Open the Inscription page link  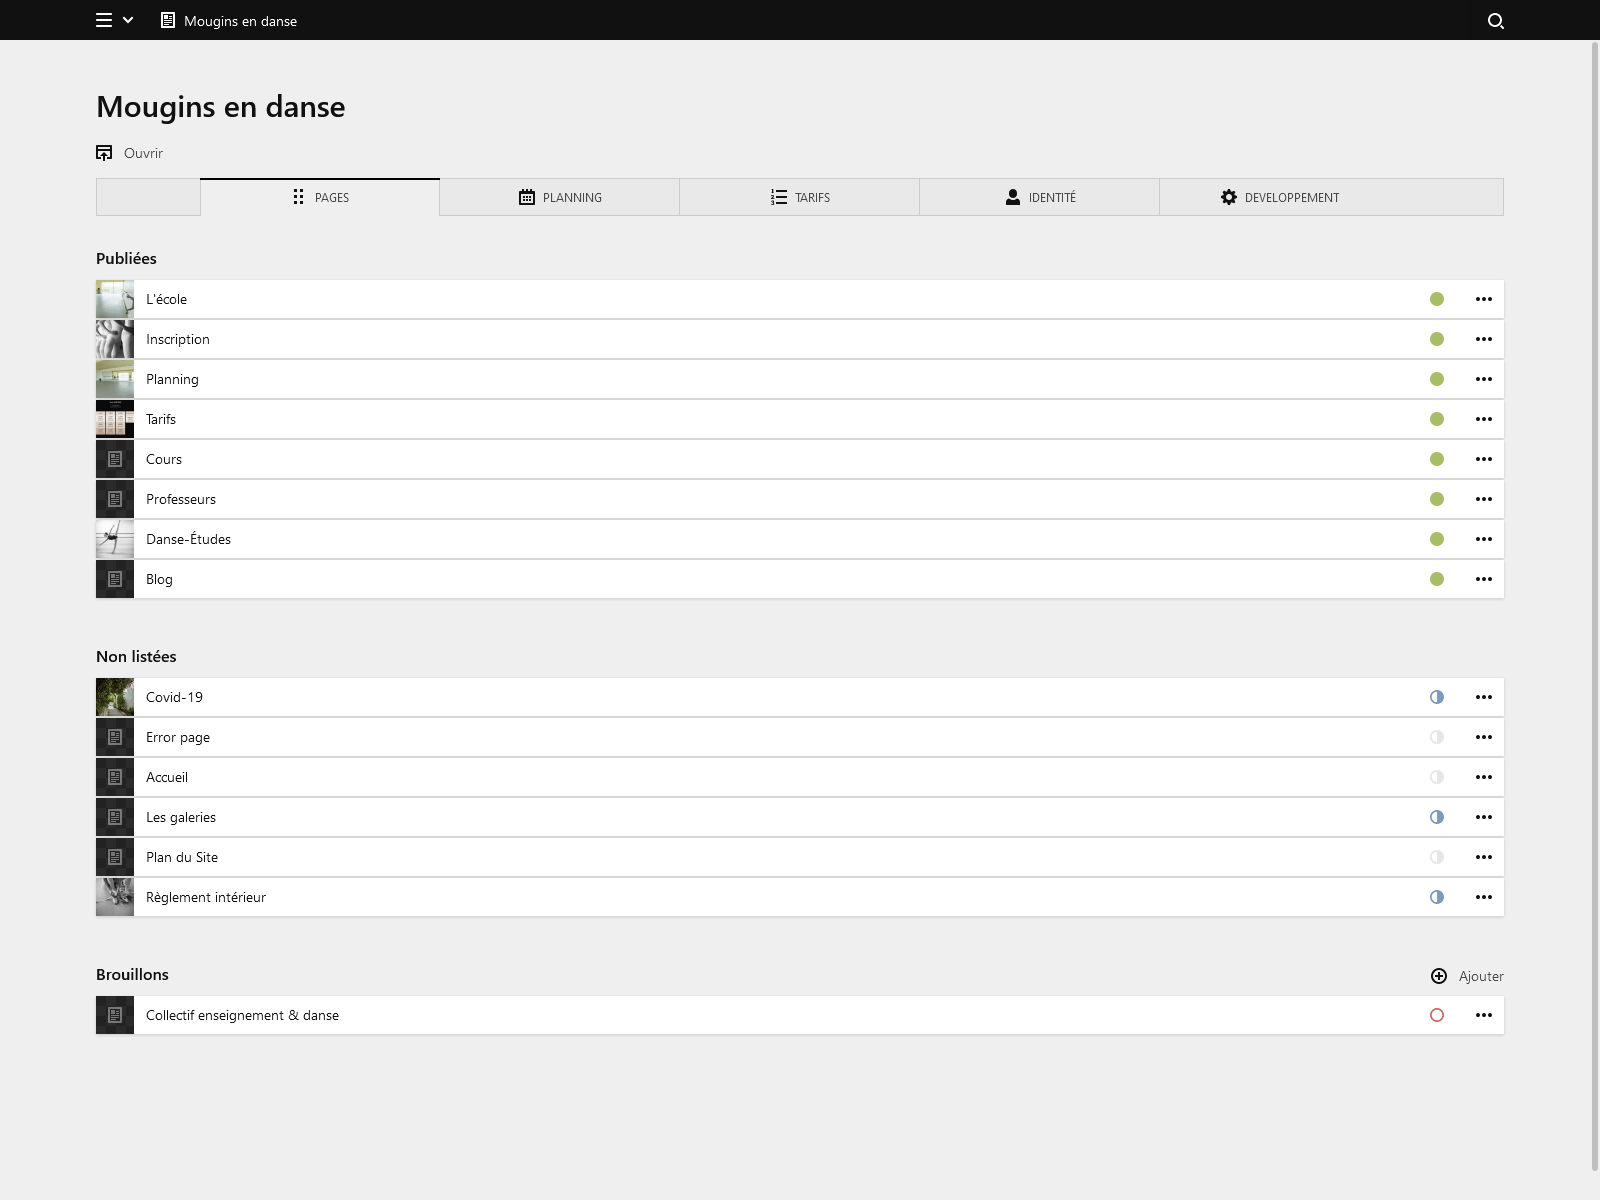tap(178, 338)
